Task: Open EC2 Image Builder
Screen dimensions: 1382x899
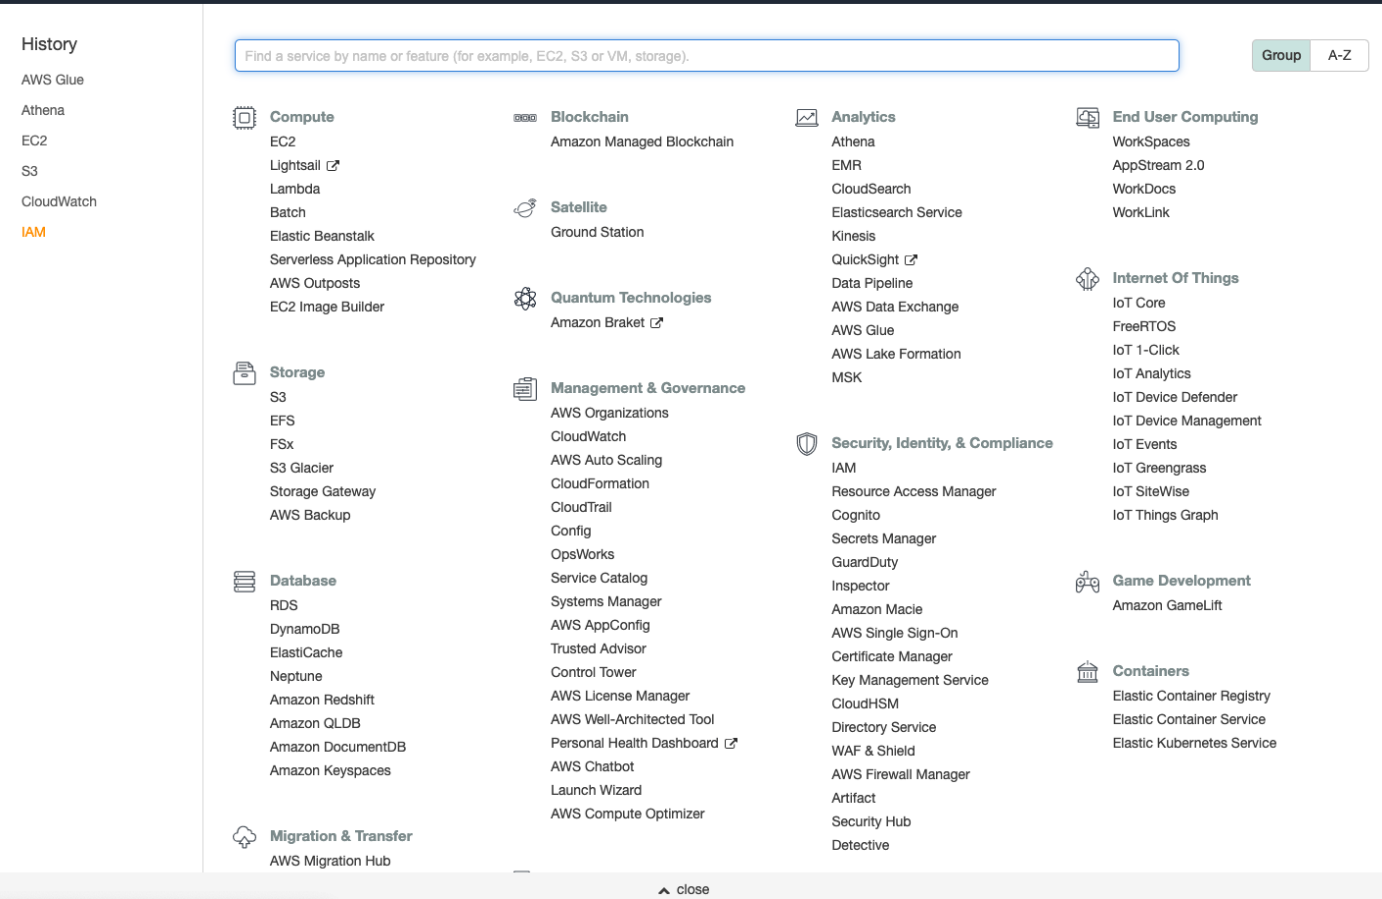Action: (327, 307)
